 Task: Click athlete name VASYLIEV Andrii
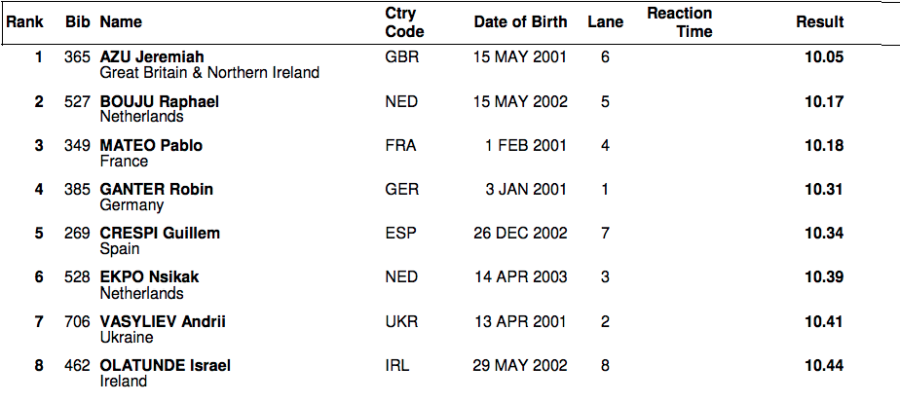click(x=163, y=322)
